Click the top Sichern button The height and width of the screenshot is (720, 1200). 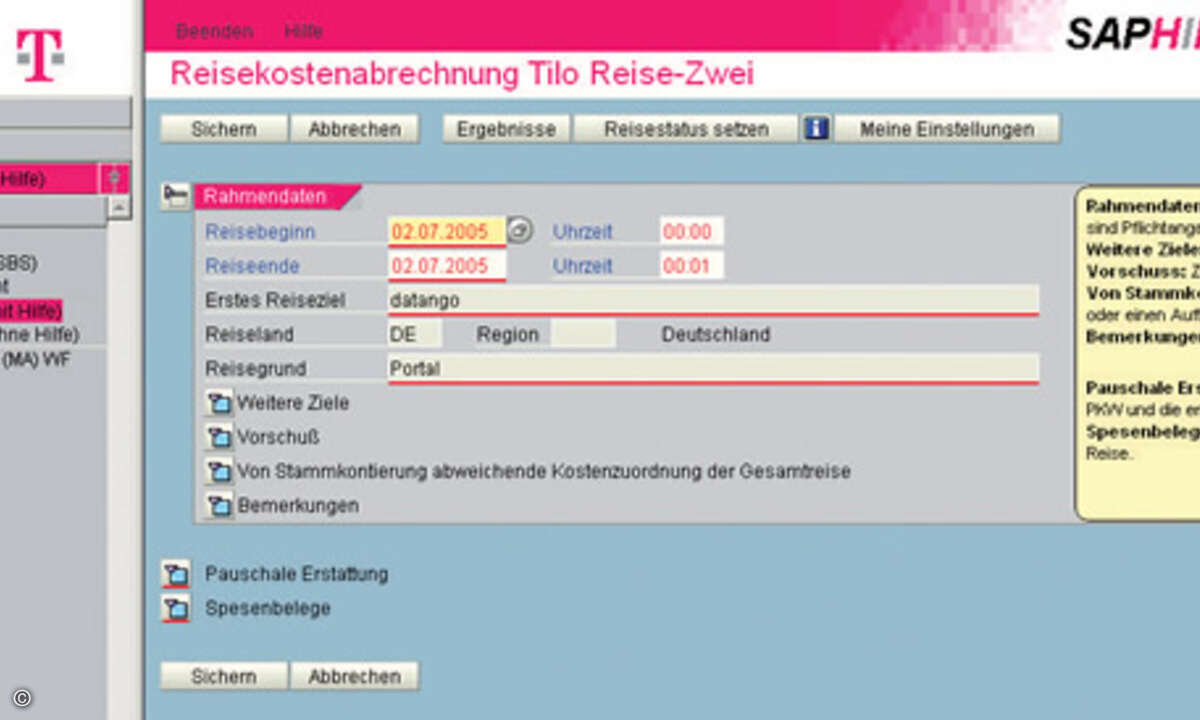click(224, 129)
